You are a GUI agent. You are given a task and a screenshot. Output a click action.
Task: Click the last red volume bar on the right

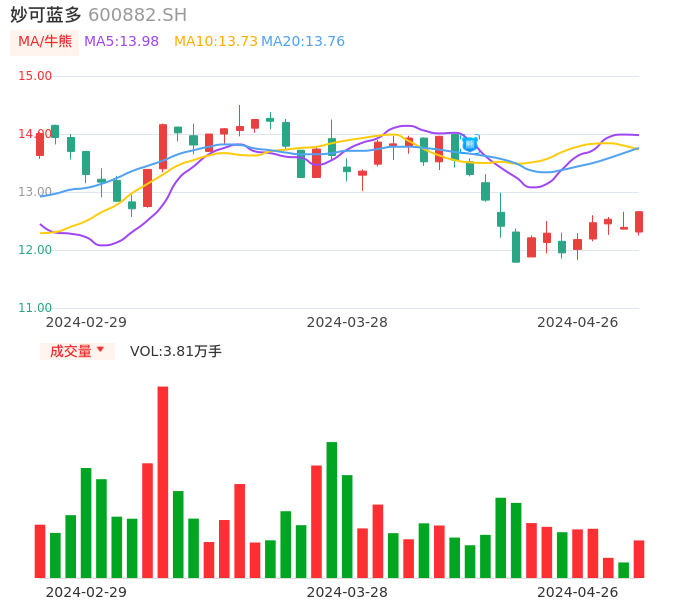[x=639, y=559]
